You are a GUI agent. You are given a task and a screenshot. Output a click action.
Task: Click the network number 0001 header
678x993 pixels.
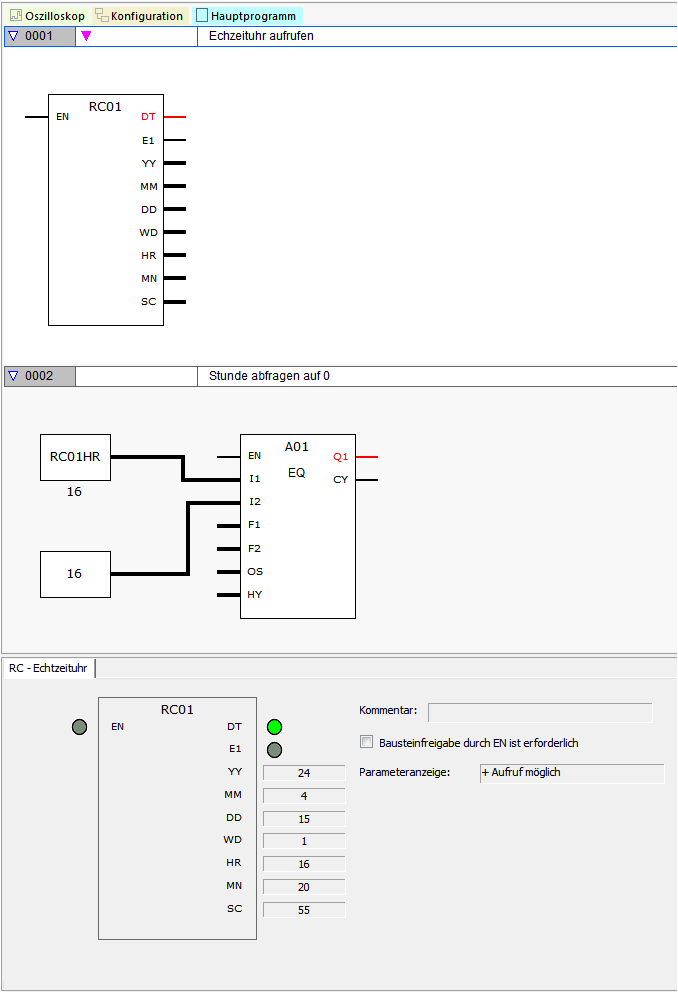(39, 36)
